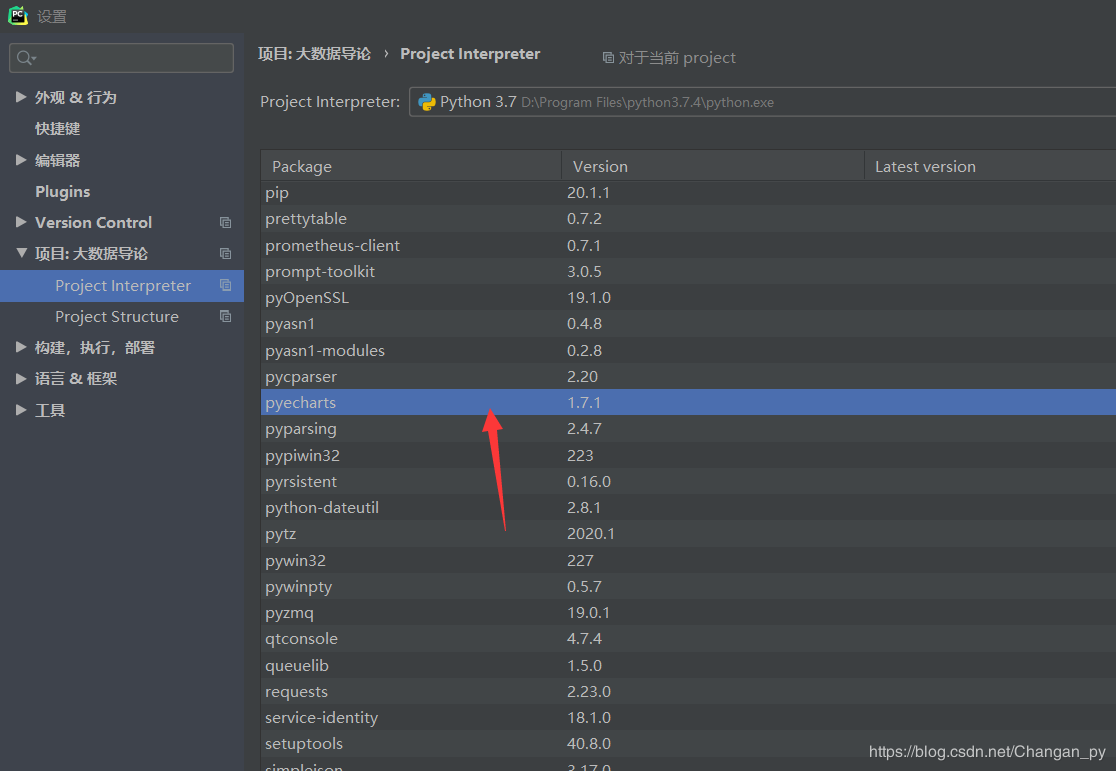Click version 1.7.1 of pyecharts
The width and height of the screenshot is (1116, 771).
point(584,403)
